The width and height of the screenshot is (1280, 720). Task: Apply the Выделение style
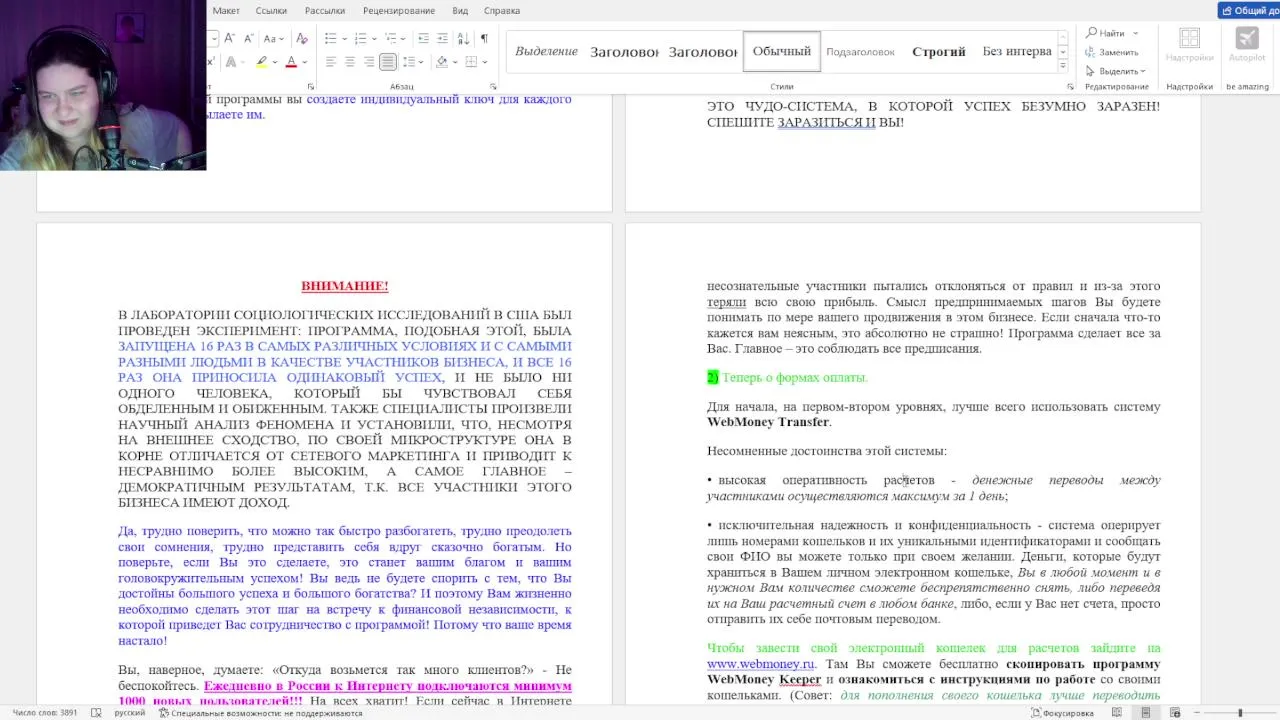click(x=547, y=51)
